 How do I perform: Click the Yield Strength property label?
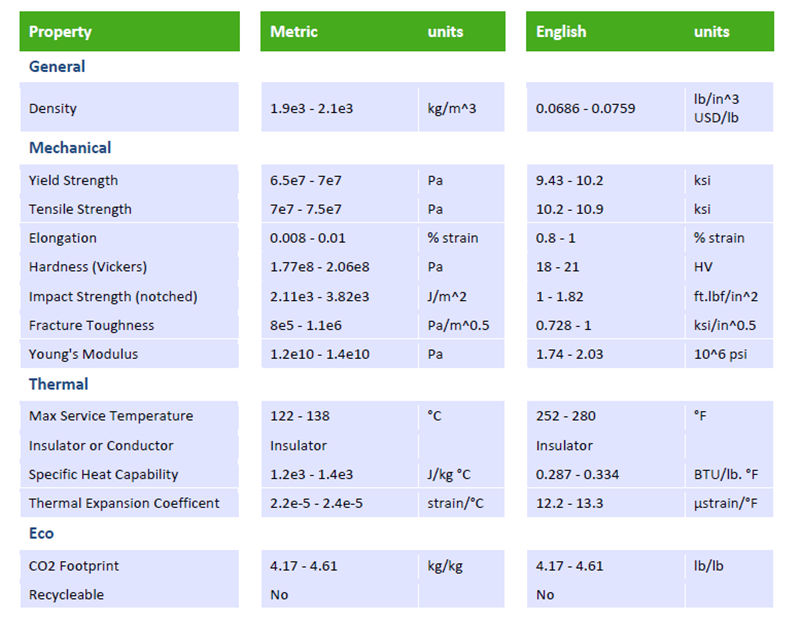point(73,180)
